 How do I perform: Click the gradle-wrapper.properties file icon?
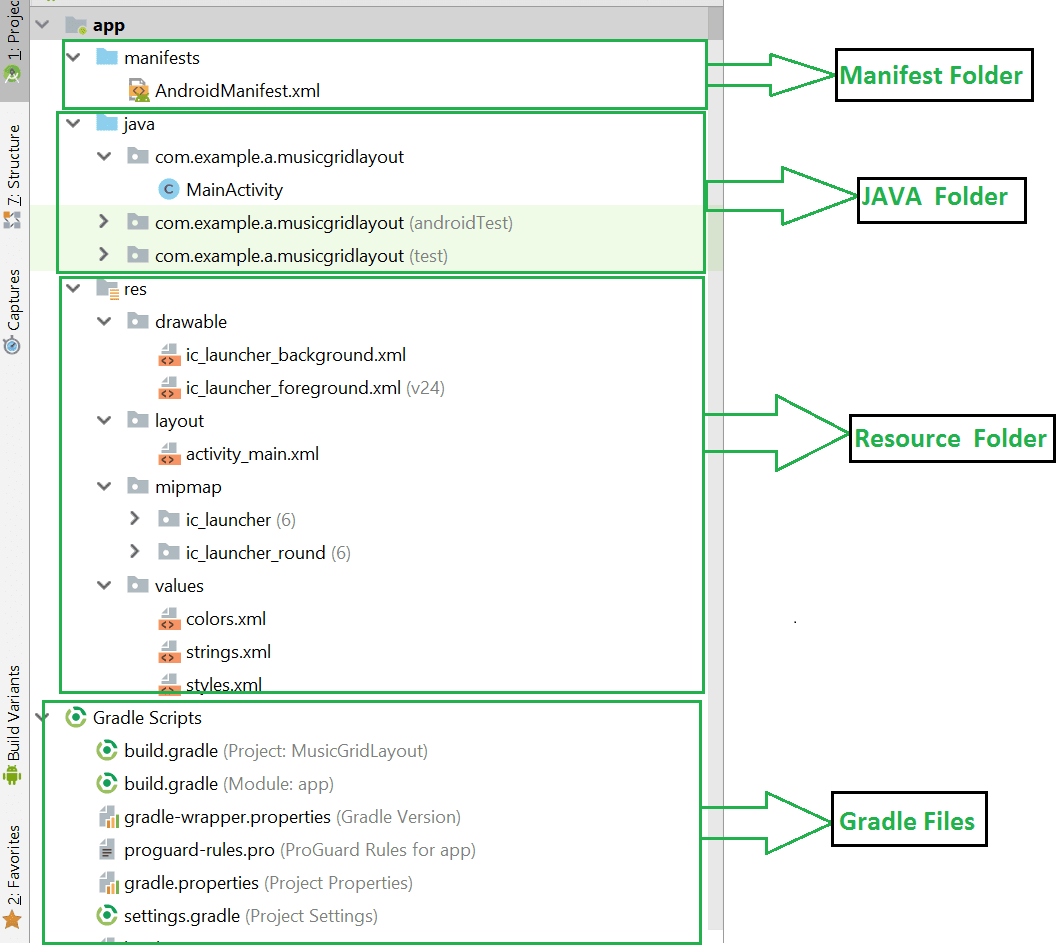point(107,818)
